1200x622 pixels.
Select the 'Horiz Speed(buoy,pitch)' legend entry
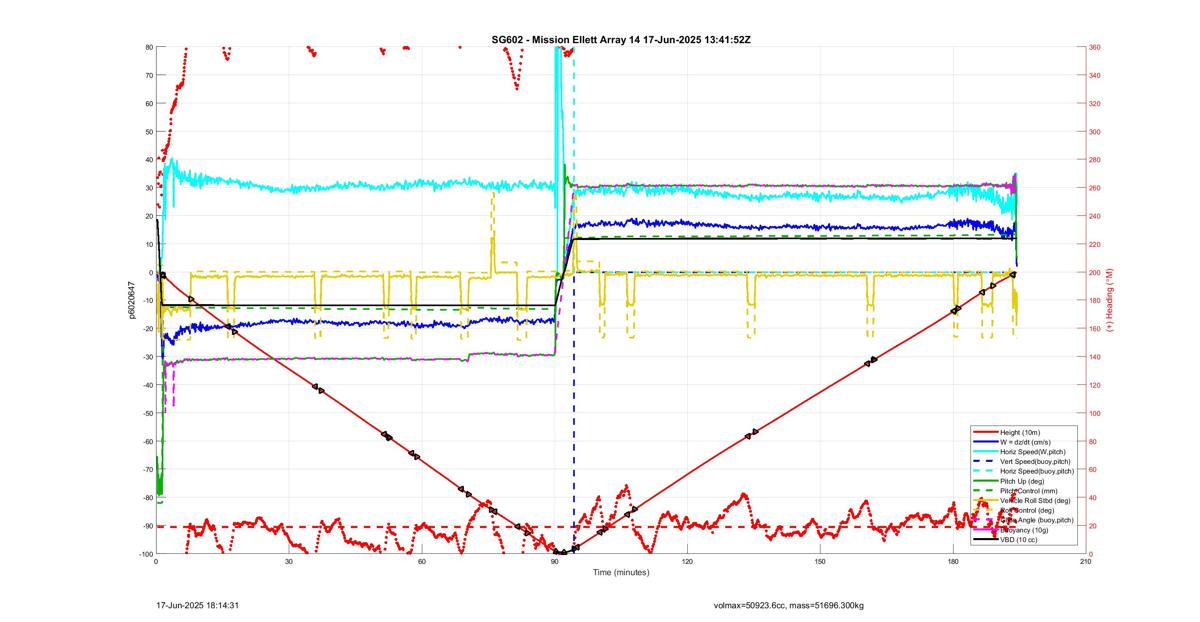coord(1037,471)
